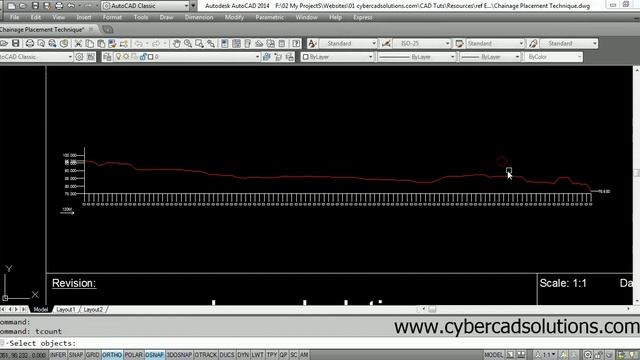Click the Layer Previous icon
640x360 pixels.
pos(278,57)
